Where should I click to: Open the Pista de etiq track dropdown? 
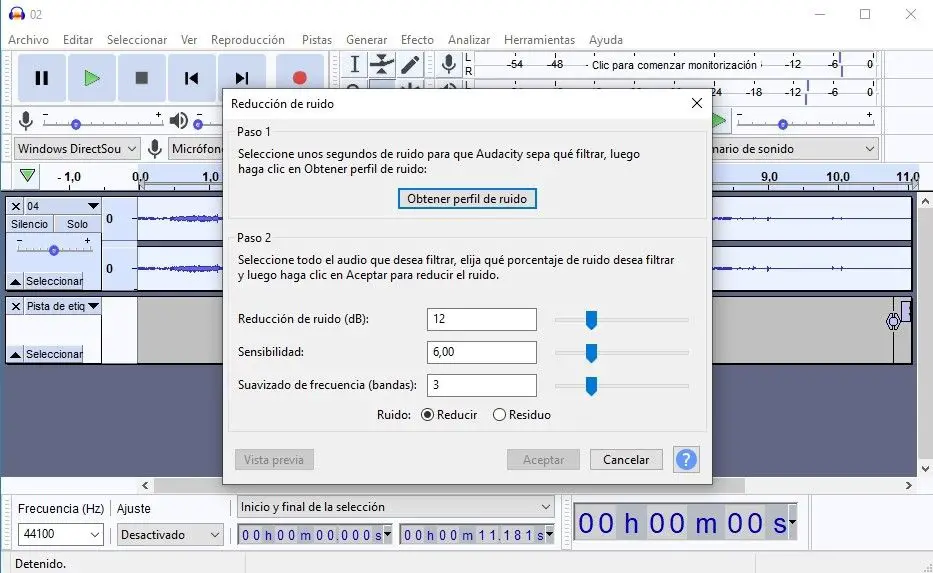coord(93,306)
